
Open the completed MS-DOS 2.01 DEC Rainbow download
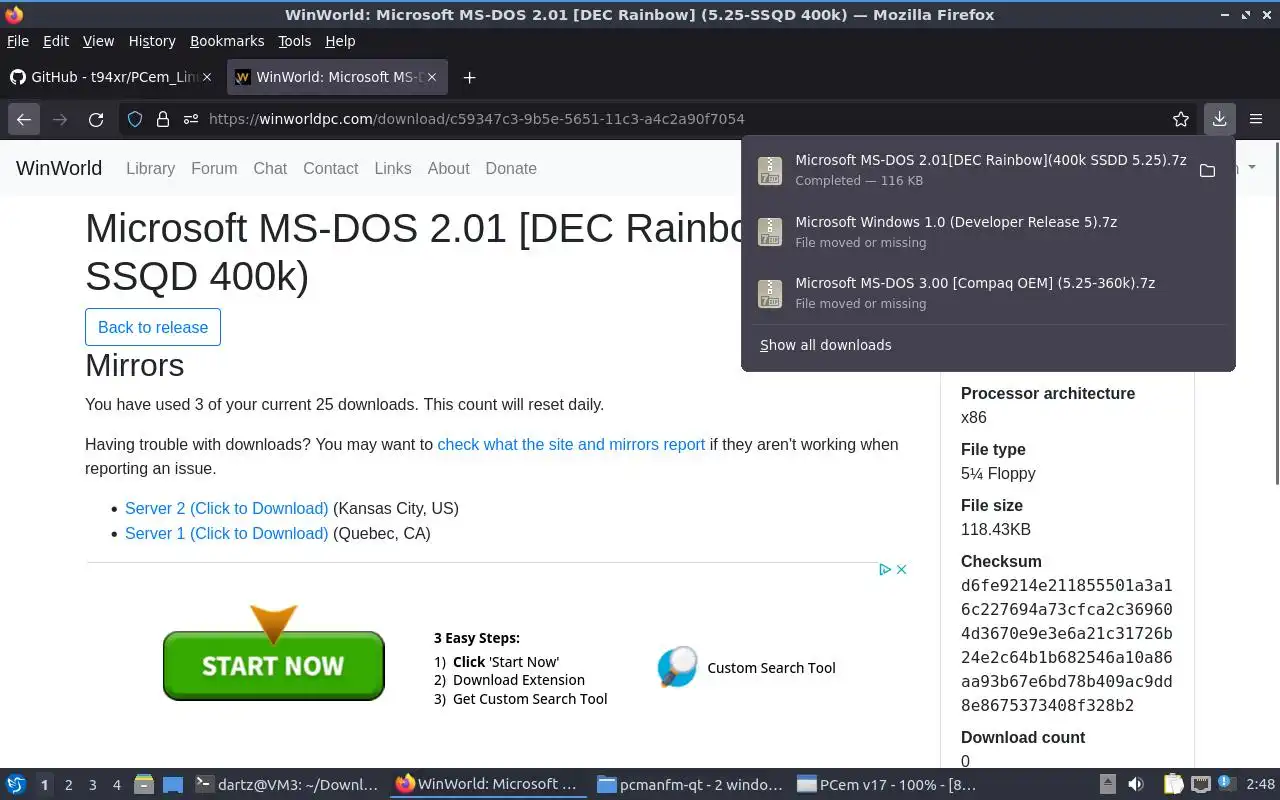[970, 170]
